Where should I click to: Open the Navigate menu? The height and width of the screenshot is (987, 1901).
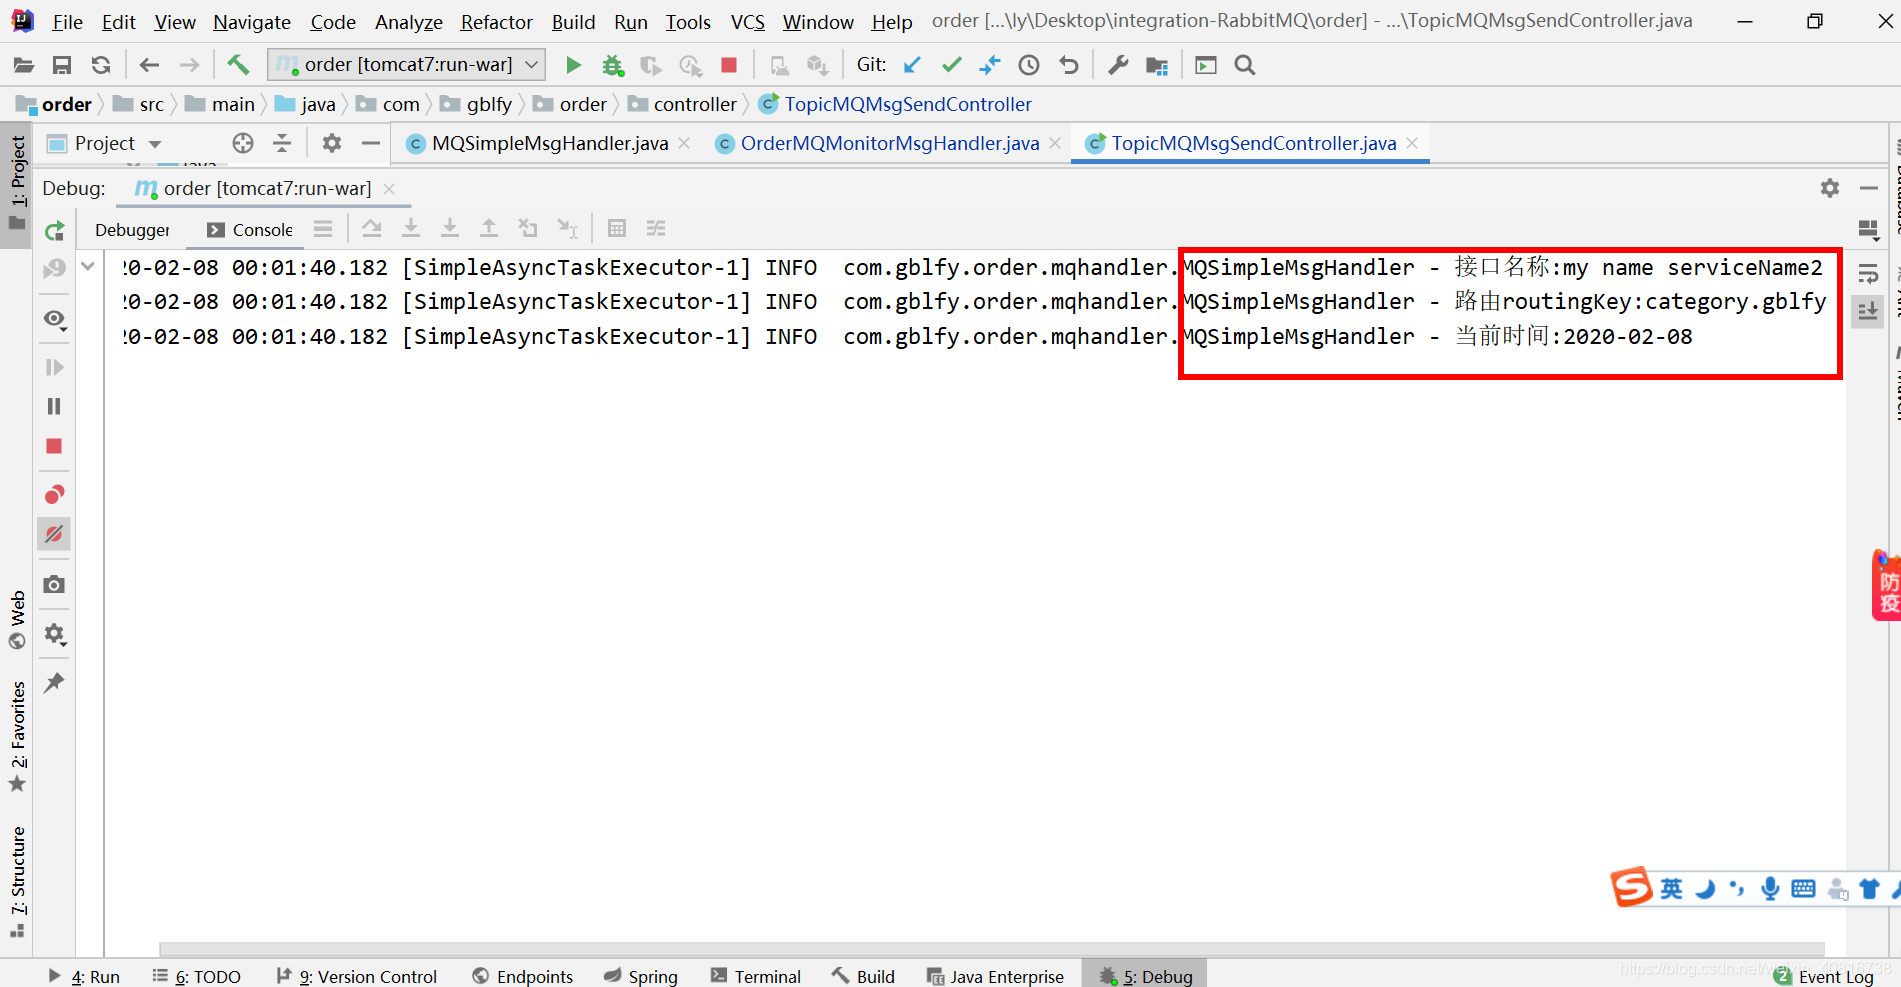pos(252,22)
